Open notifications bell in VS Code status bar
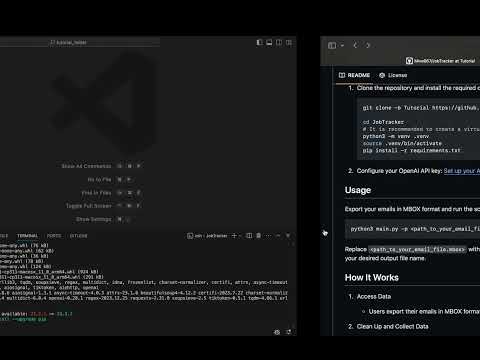Screen dimensions: 480x360 click(x=289, y=332)
